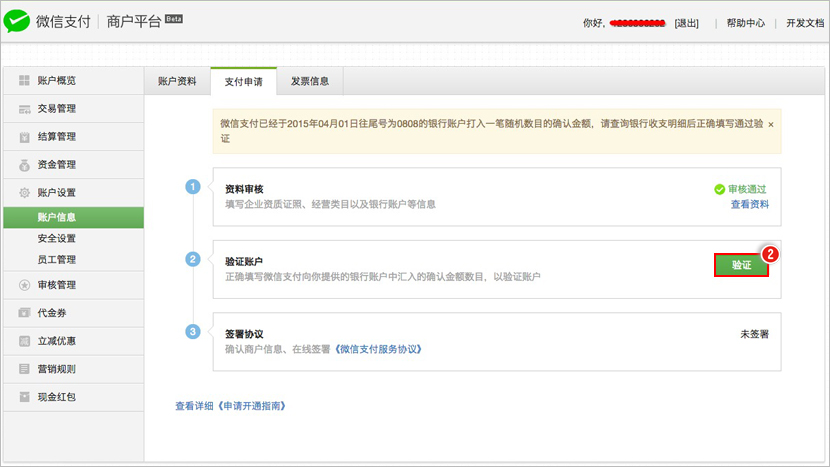Expand 账户设置 sidebar section
The width and height of the screenshot is (830, 467).
click(56, 193)
